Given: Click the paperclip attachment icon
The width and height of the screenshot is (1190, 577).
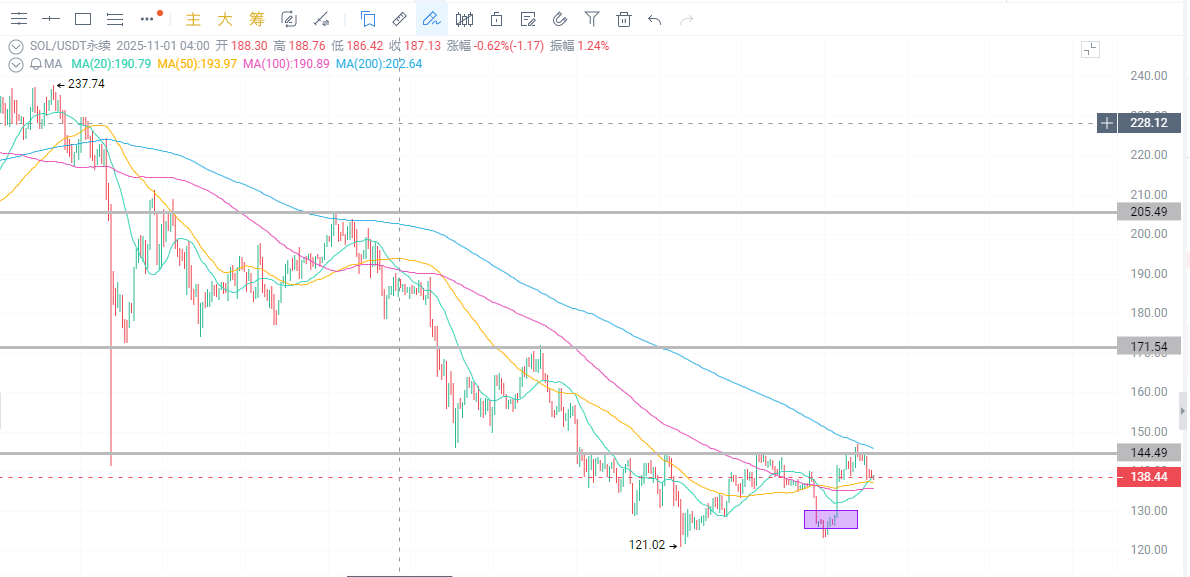Looking at the screenshot, I should coord(559,19).
